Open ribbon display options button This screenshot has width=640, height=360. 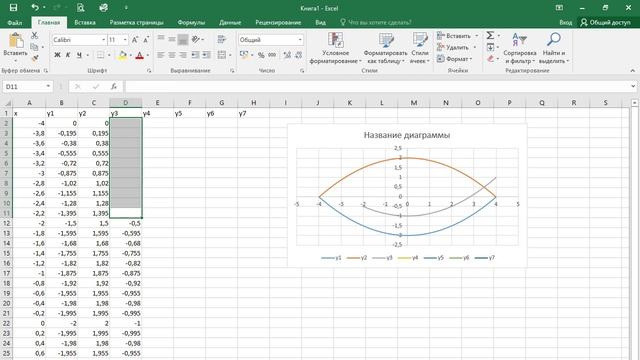pos(559,8)
